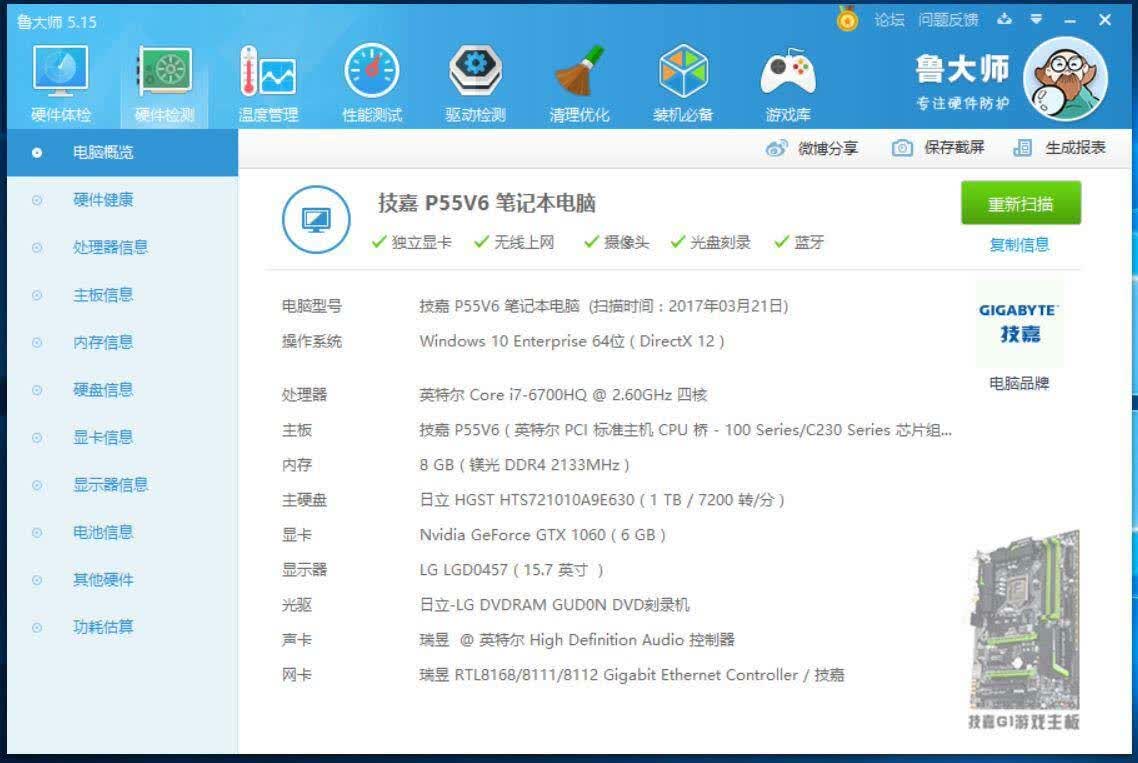Select the 温度管理 temperature management icon

pos(268,71)
